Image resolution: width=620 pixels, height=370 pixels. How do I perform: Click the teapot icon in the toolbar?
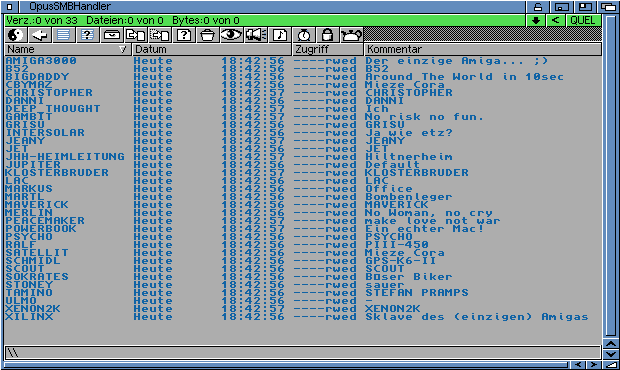tap(351, 35)
